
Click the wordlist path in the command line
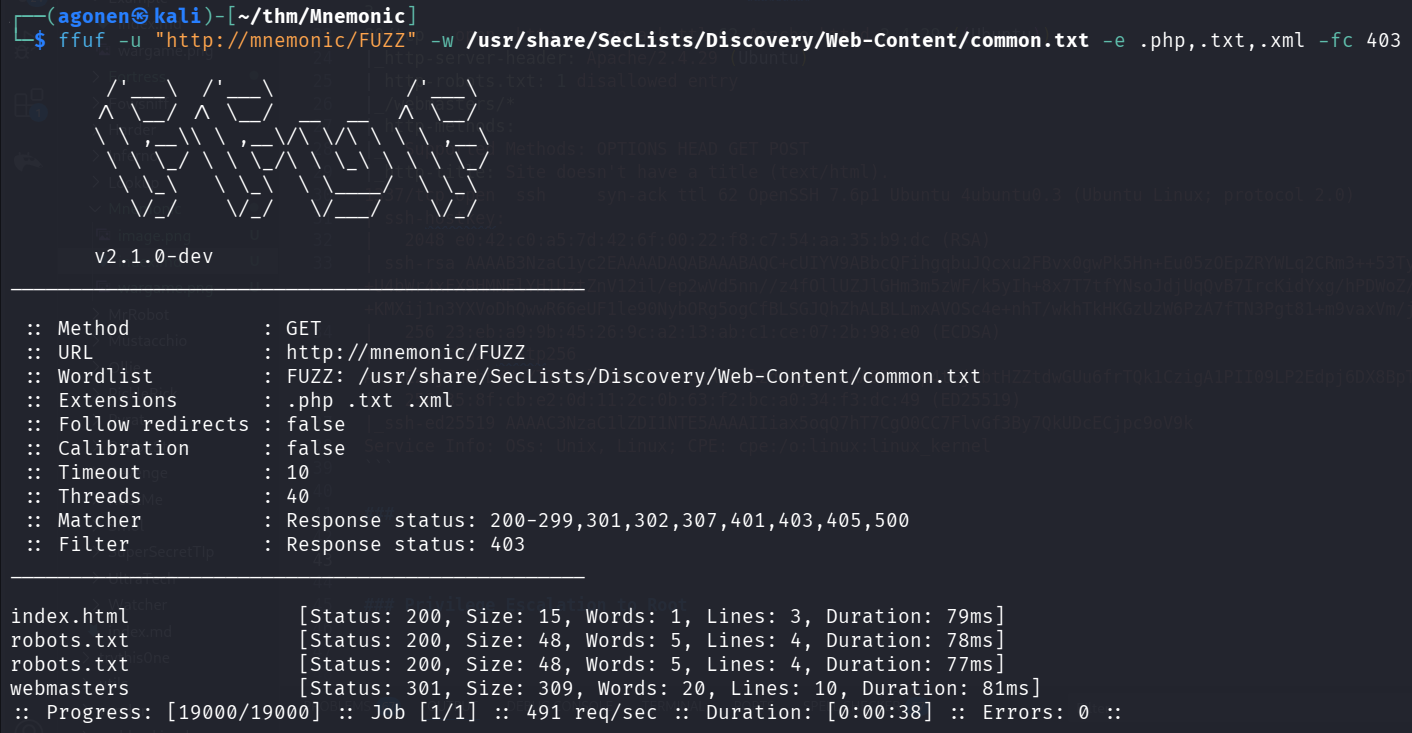[x=777, y=40]
